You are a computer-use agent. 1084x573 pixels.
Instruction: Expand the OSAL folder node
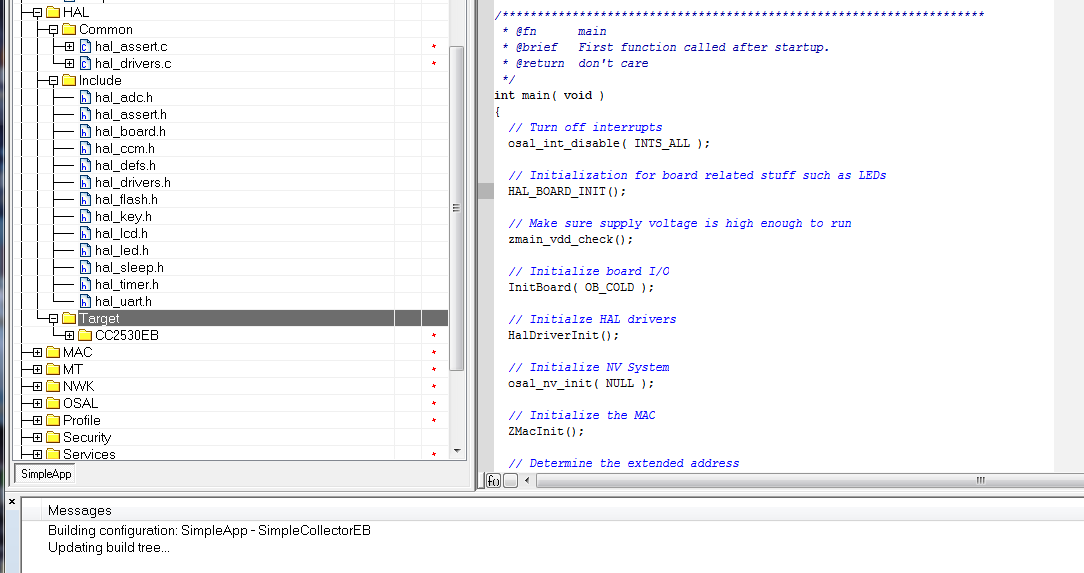pyautogui.click(x=37, y=404)
